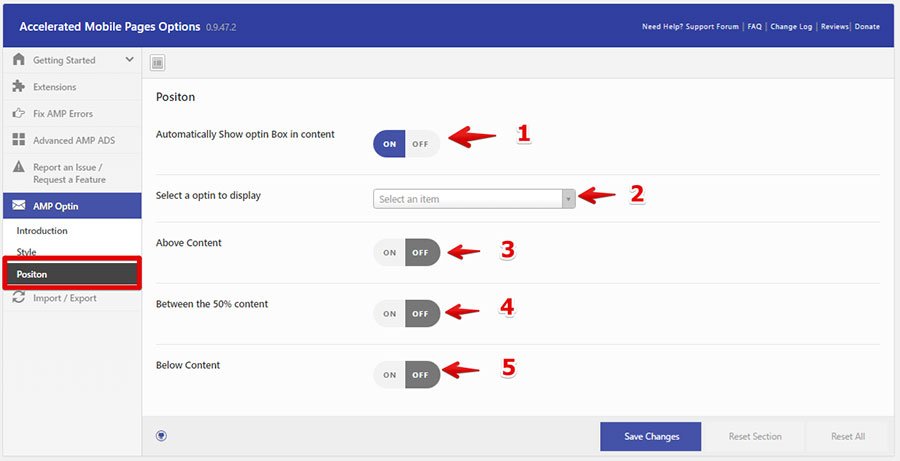Enable Between the 50% content ON
Viewport: 900px width, 461px height.
click(390, 313)
